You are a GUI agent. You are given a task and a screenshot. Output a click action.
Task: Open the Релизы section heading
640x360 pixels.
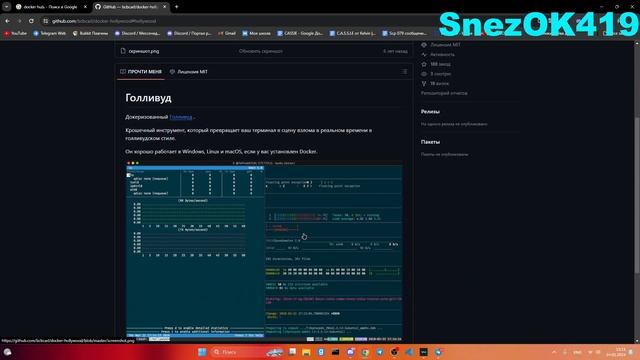pos(430,111)
